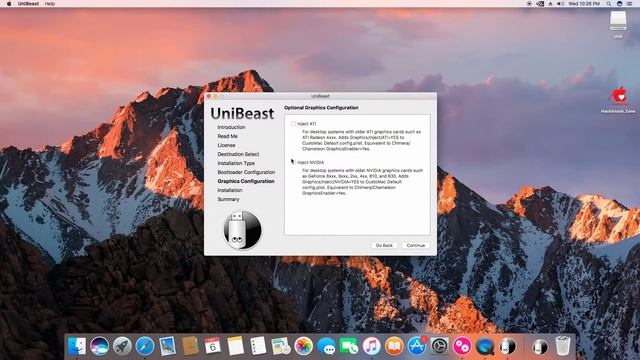Screen dimensions: 640x360
Task: Open App Store icon in Dock
Action: [x=417, y=346]
